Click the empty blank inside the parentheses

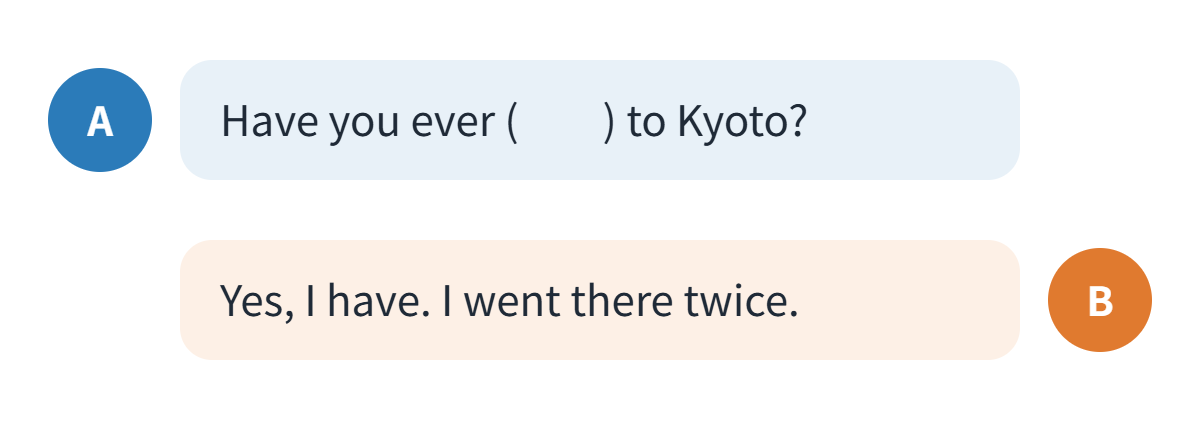click(560, 122)
